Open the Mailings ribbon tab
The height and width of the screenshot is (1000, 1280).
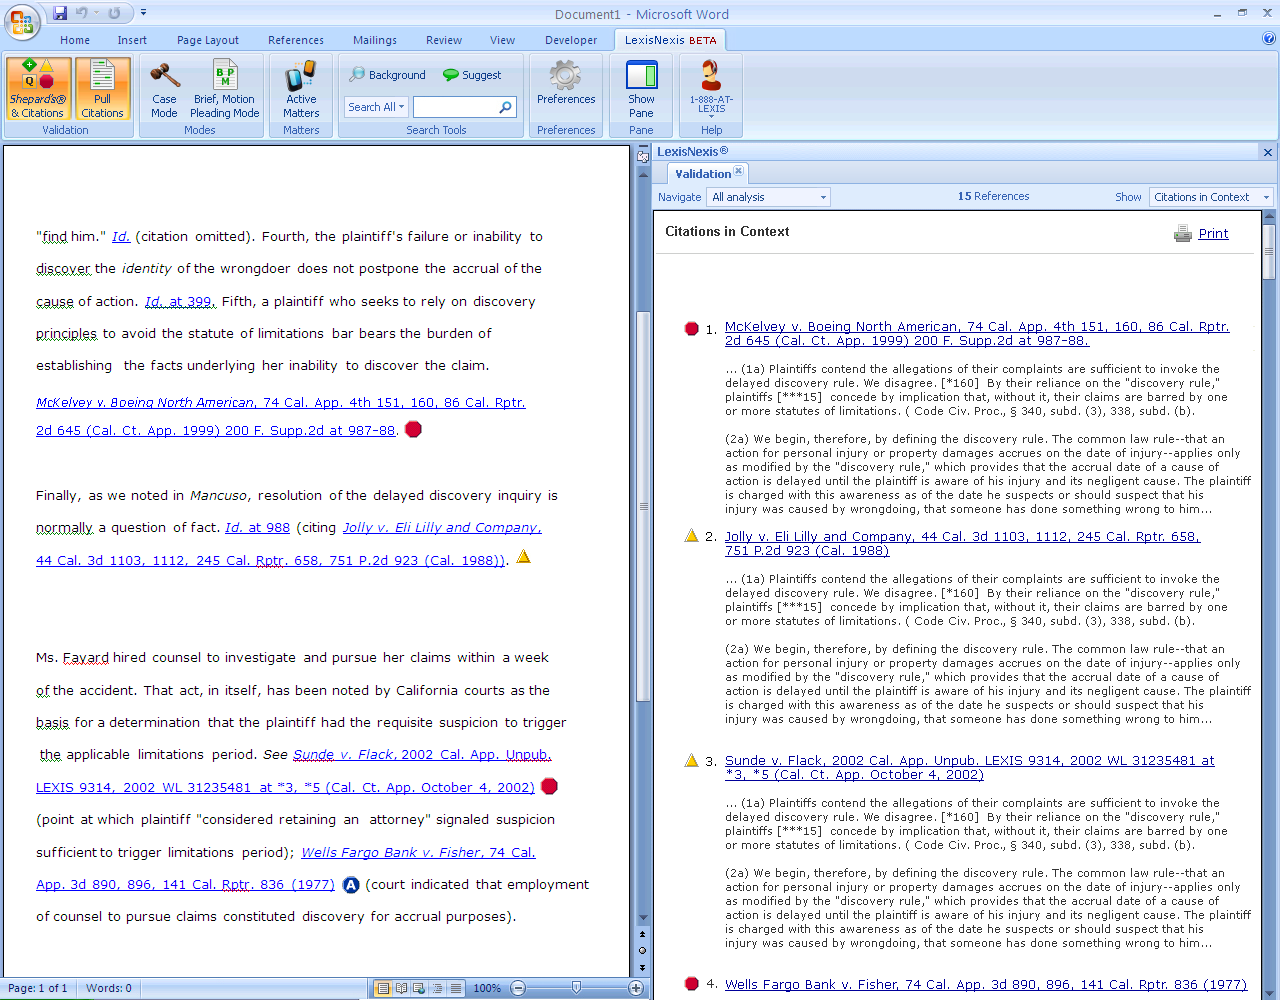coord(375,40)
